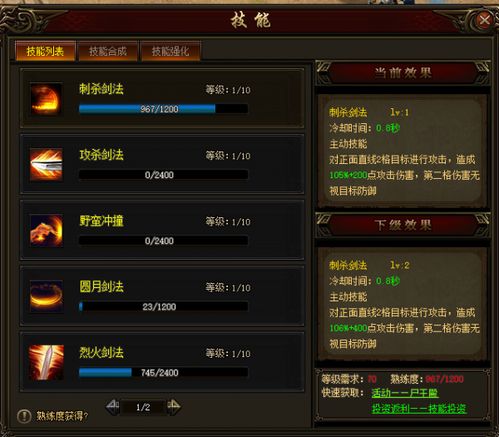Select the 野蛮冲撞 skill icon
The image size is (499, 437).
point(46,231)
